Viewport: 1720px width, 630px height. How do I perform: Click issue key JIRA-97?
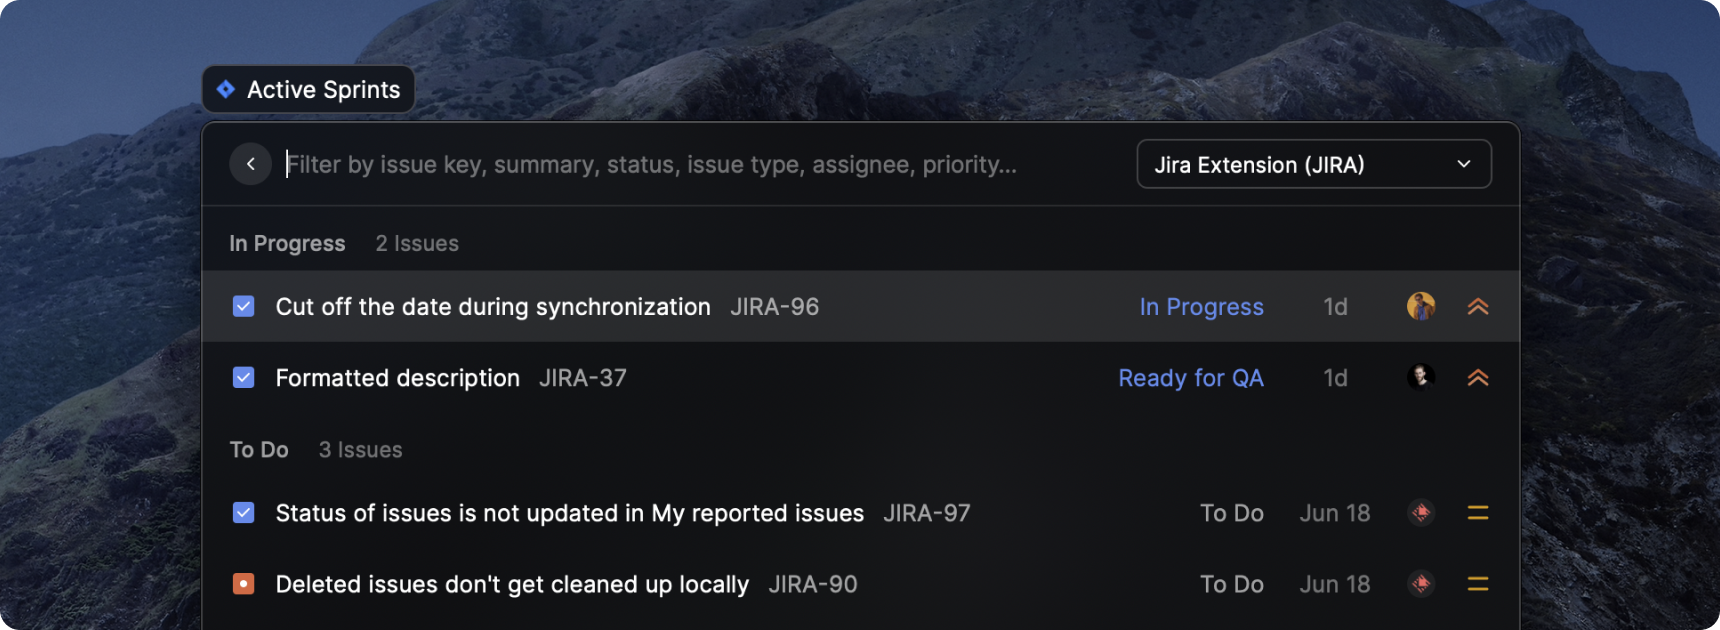tap(927, 512)
